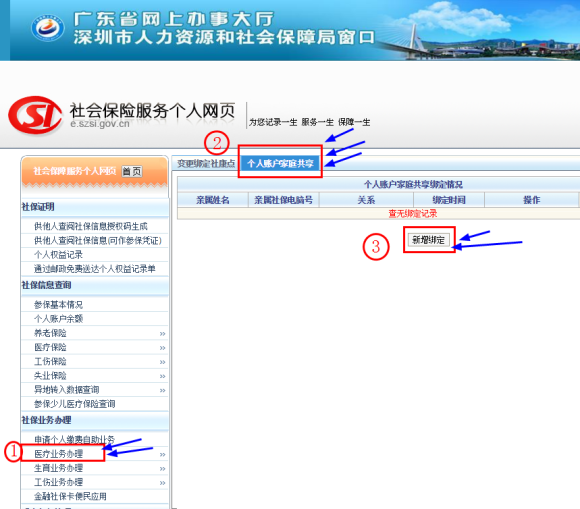Click the 个人账户家庭共享绑定情况 table title
Image resolution: width=580 pixels, height=509 pixels.
tap(413, 184)
